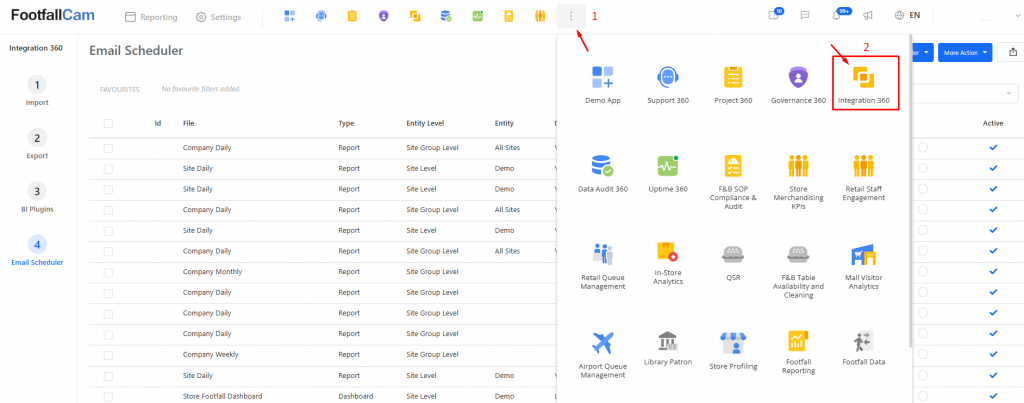Click the 'Integration 360' sidebar title
The width and height of the screenshot is (1024, 403).
pyautogui.click(x=36, y=48)
